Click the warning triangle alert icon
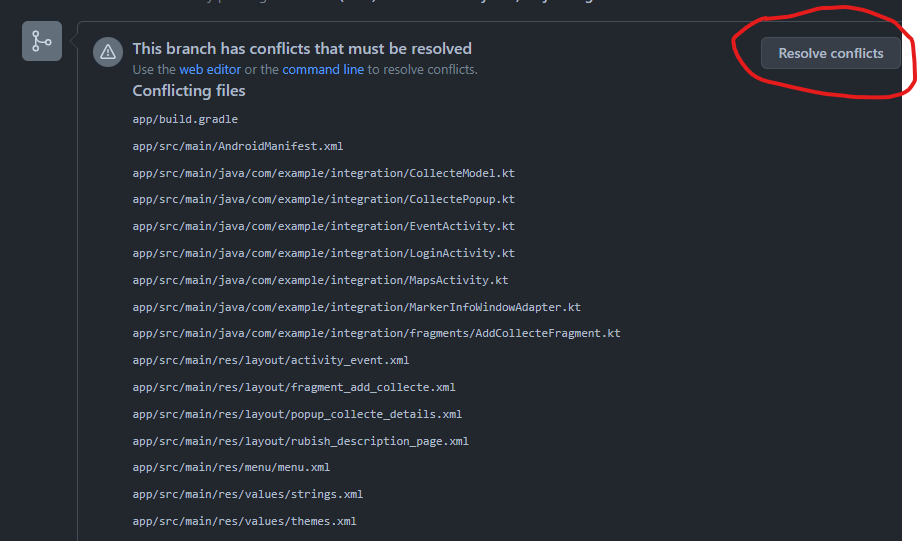 (108, 52)
